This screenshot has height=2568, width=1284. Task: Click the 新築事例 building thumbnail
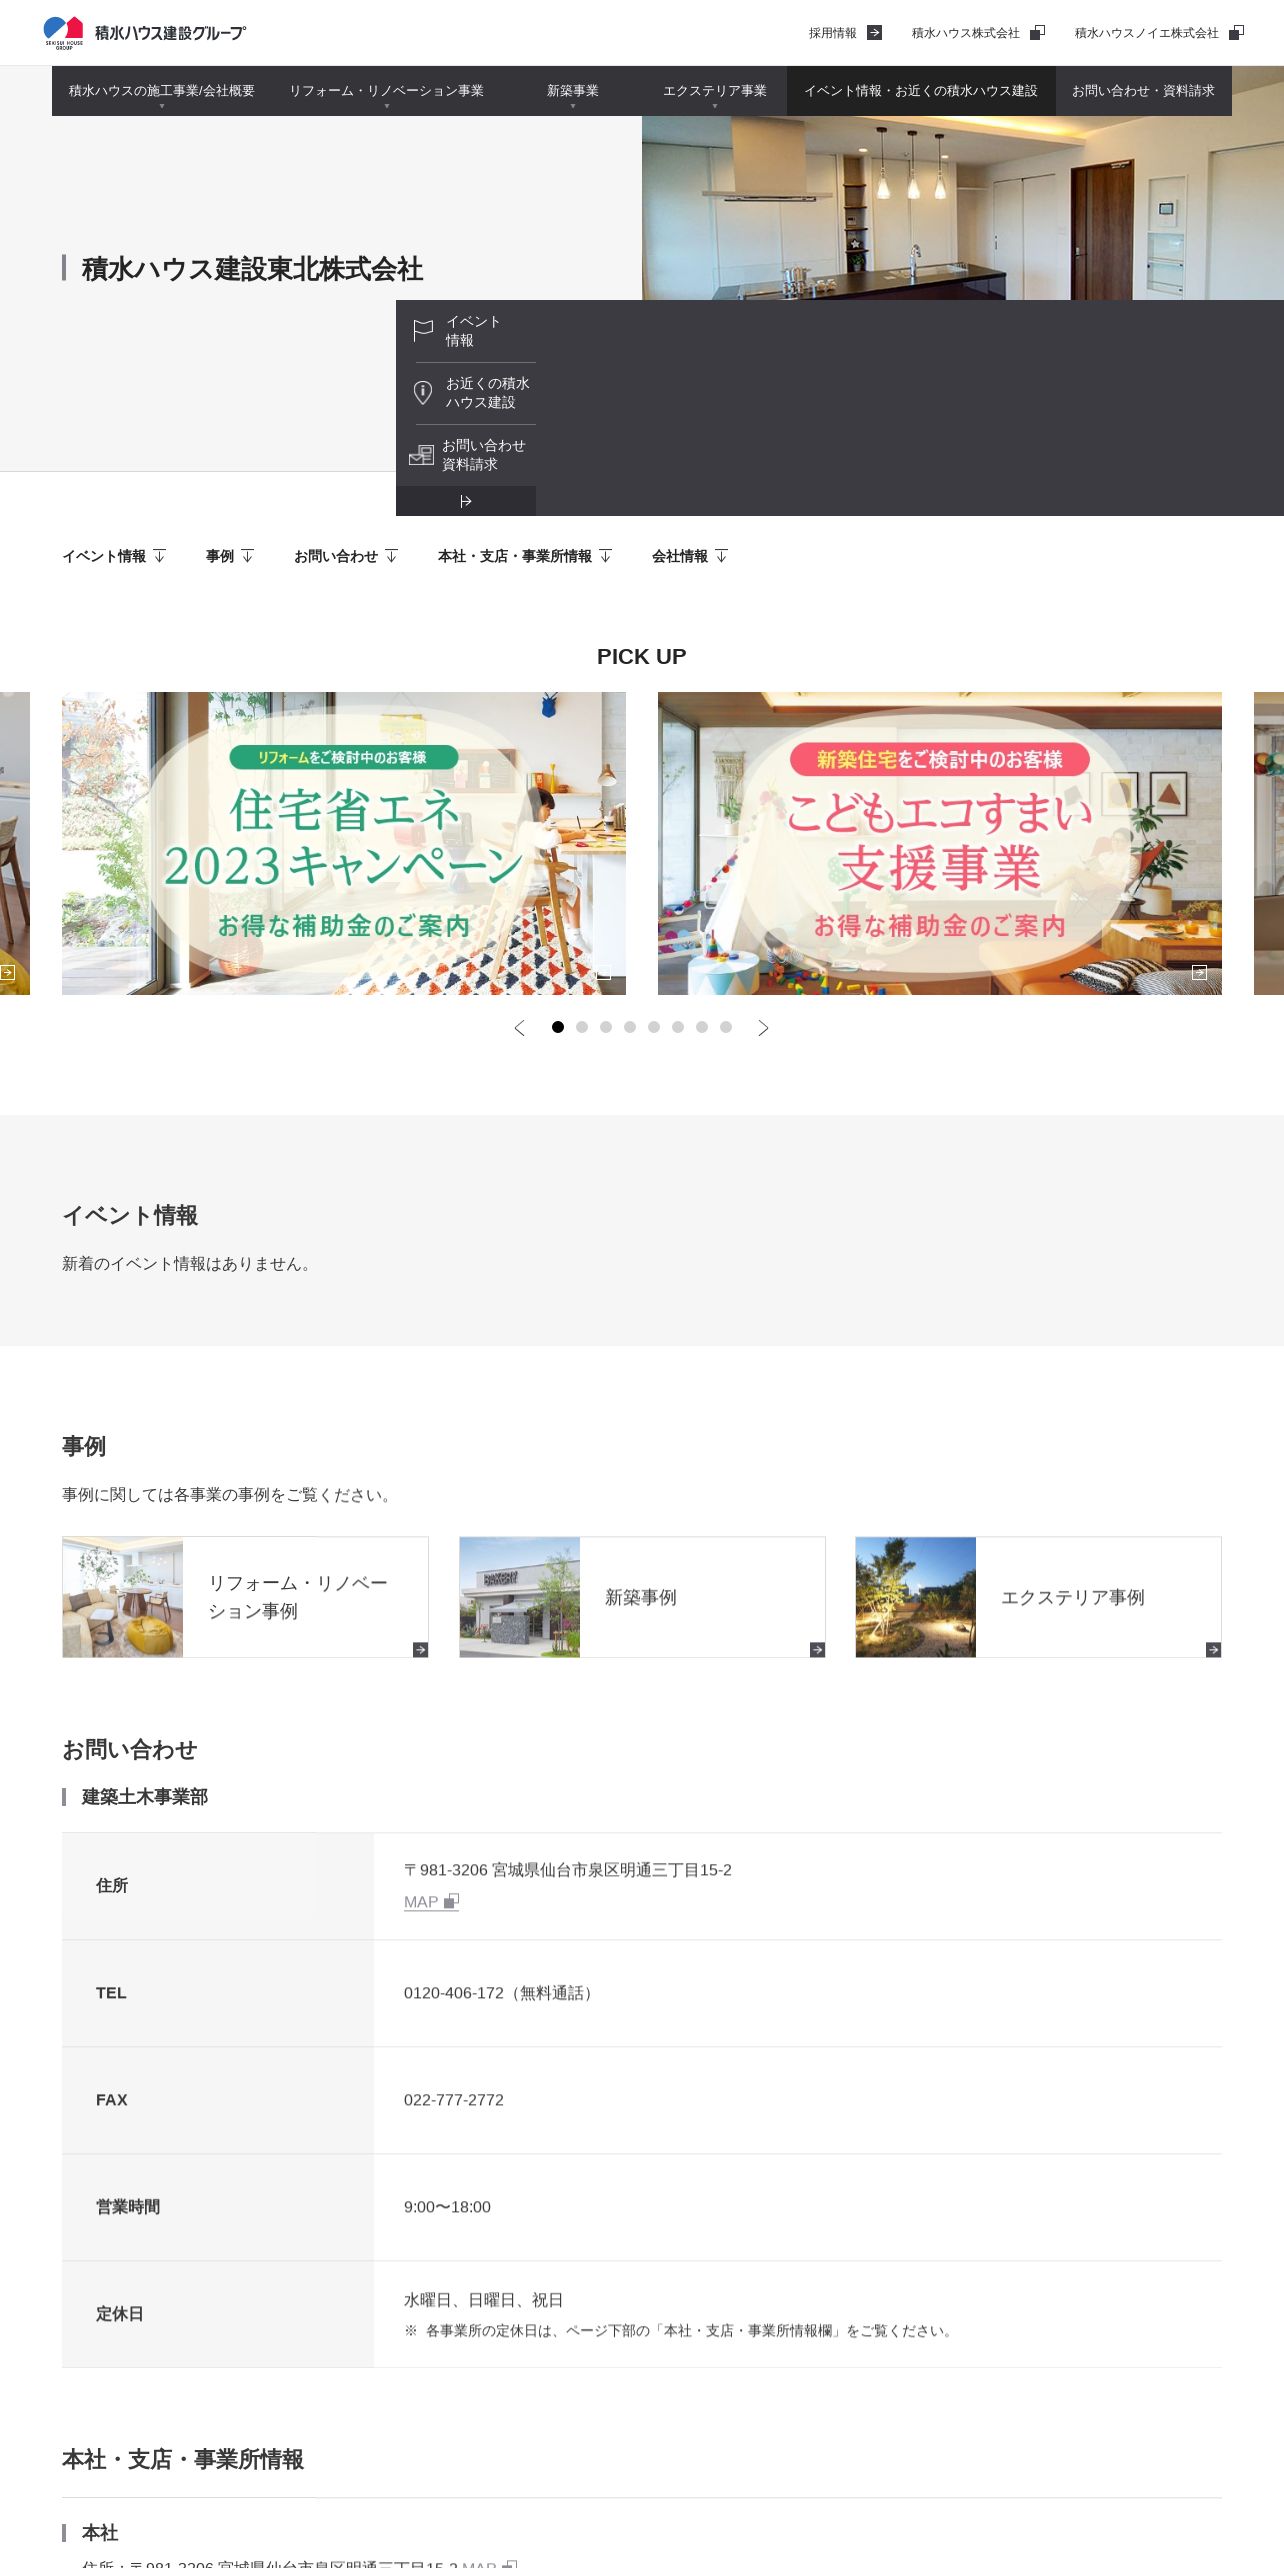(520, 1597)
